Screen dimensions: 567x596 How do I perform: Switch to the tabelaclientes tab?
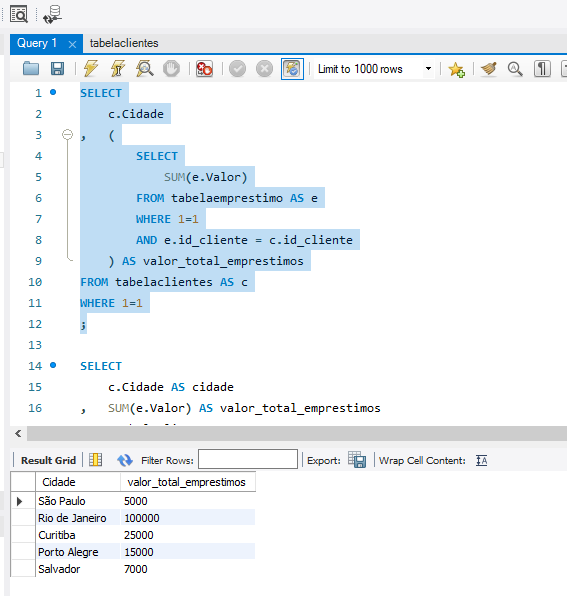pos(124,43)
